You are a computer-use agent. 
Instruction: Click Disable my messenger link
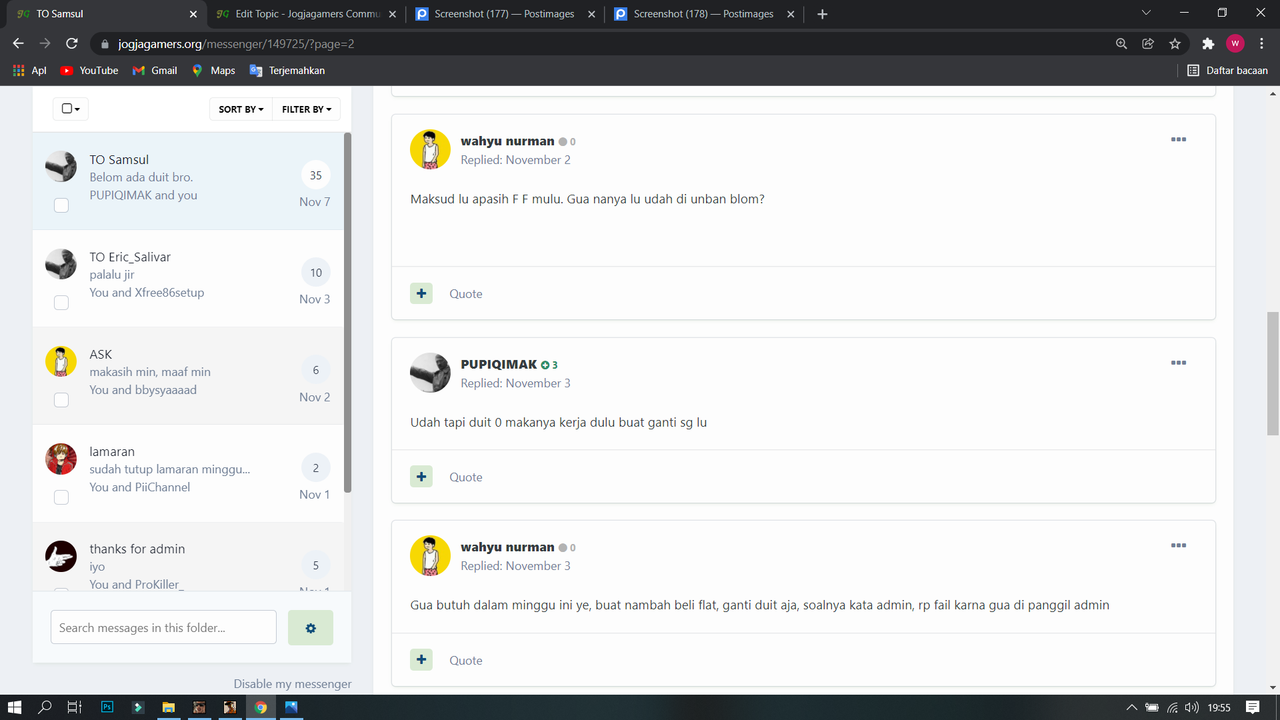tap(293, 684)
